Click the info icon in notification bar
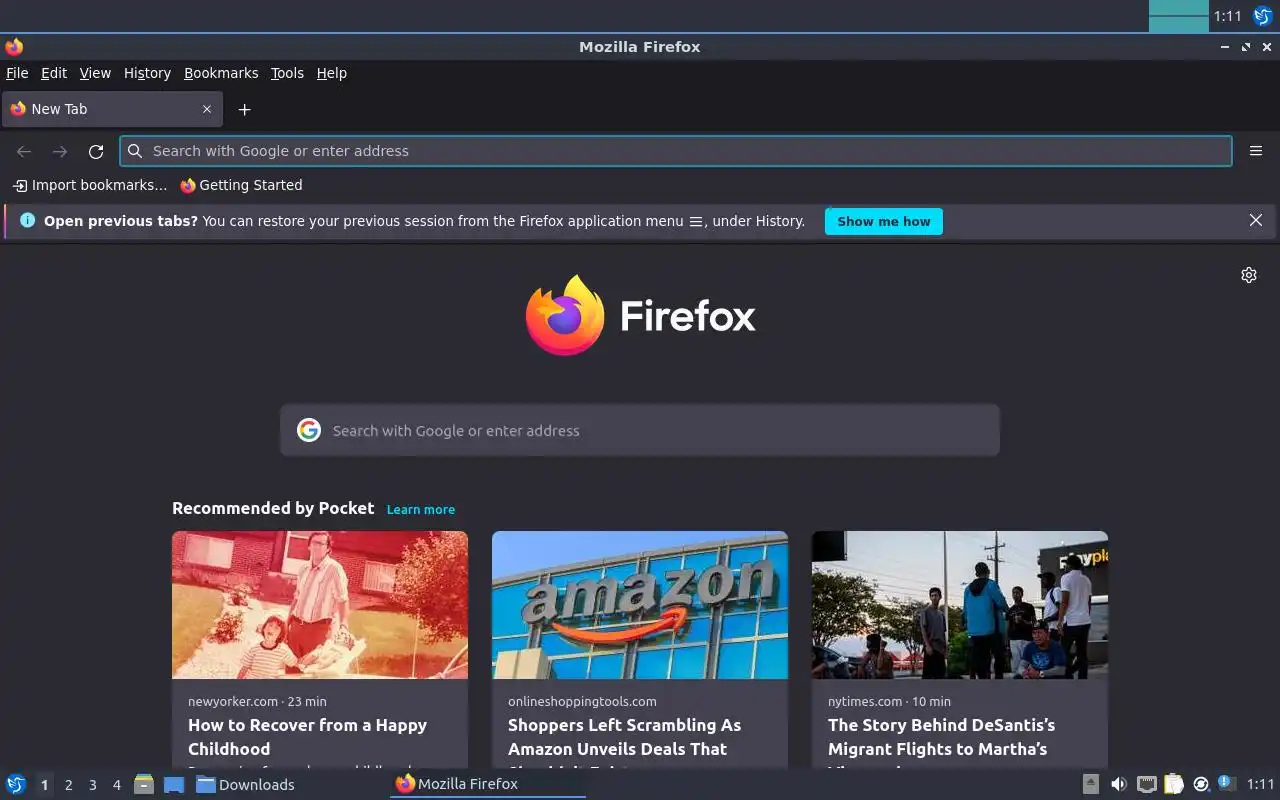Screen dimensions: 1280x800 point(27,220)
